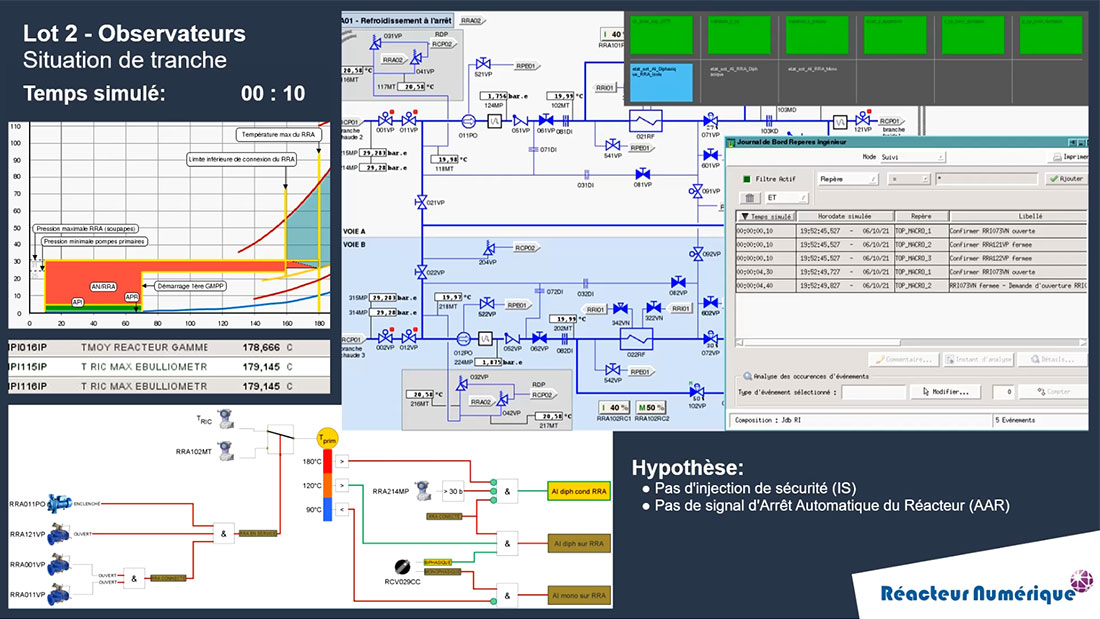
Task: Click pump 012PO symbol
Action: click(463, 338)
